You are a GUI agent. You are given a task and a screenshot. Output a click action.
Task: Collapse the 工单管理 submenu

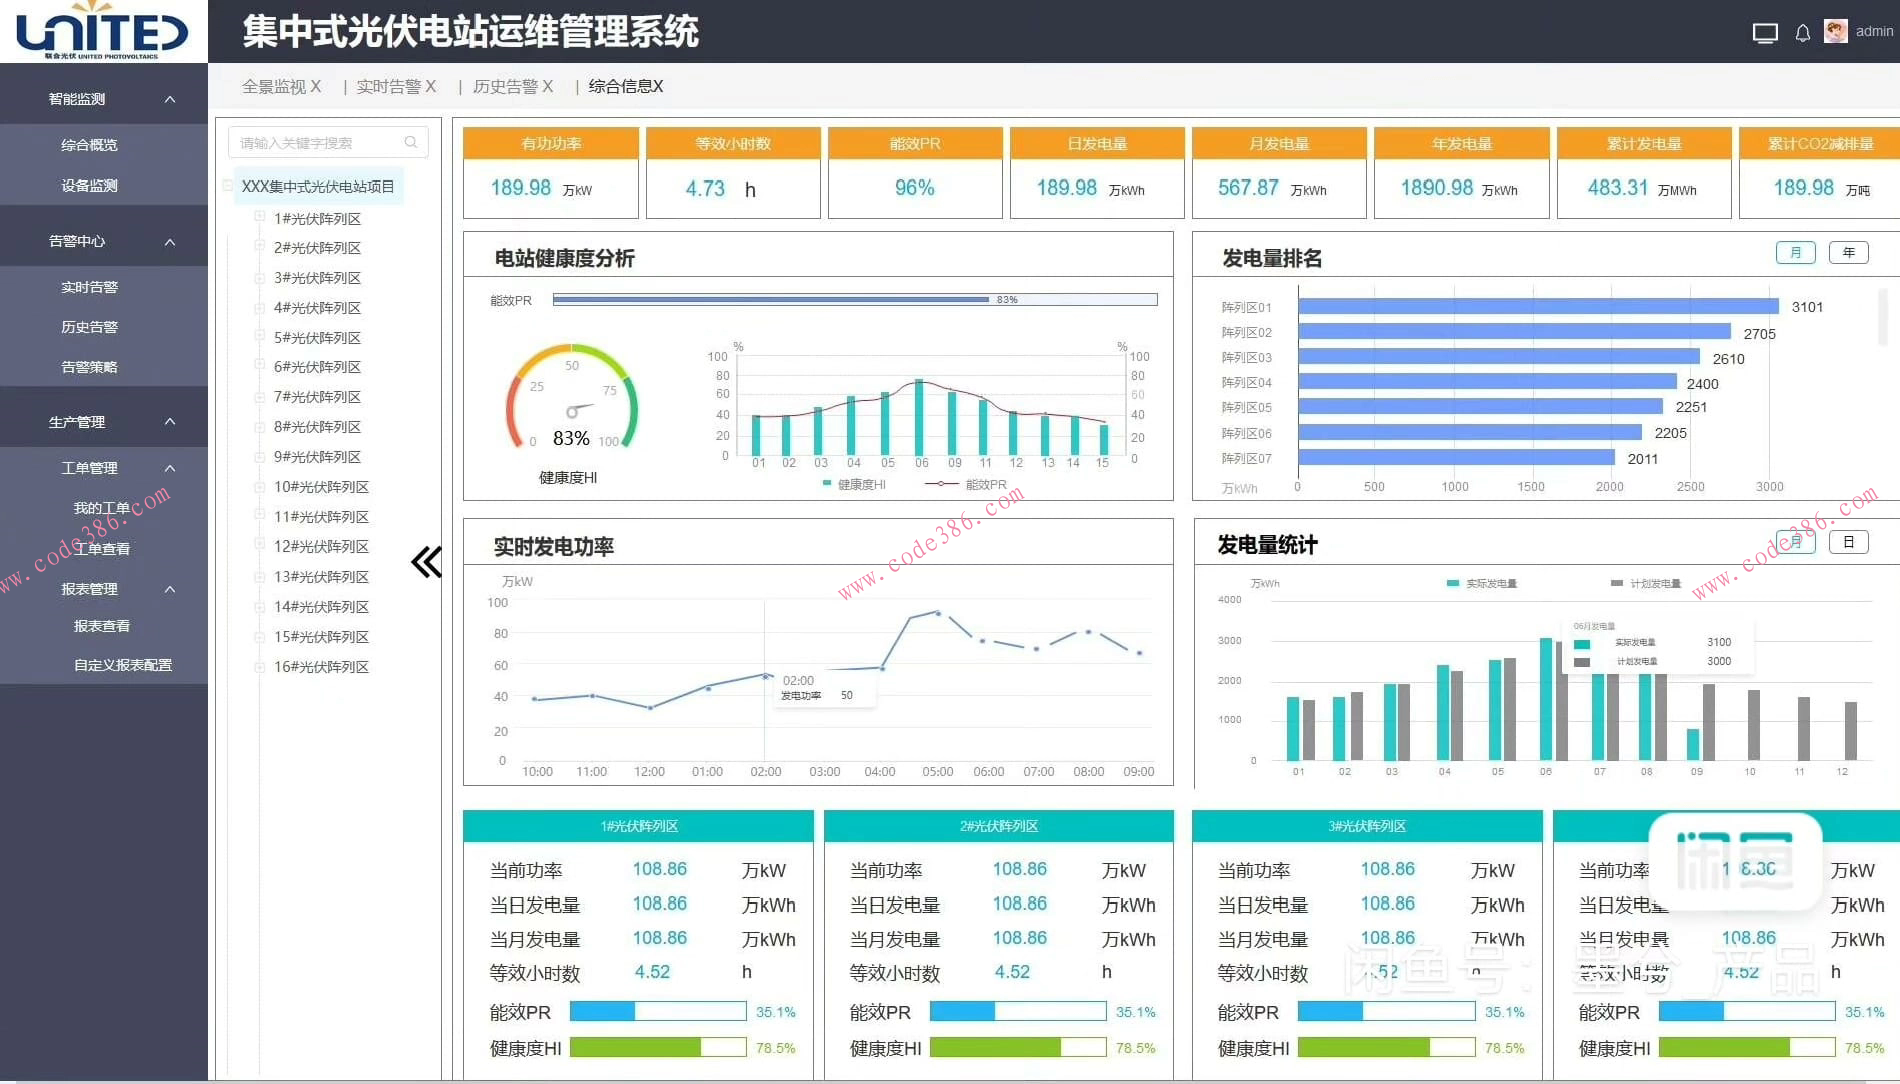click(170, 468)
